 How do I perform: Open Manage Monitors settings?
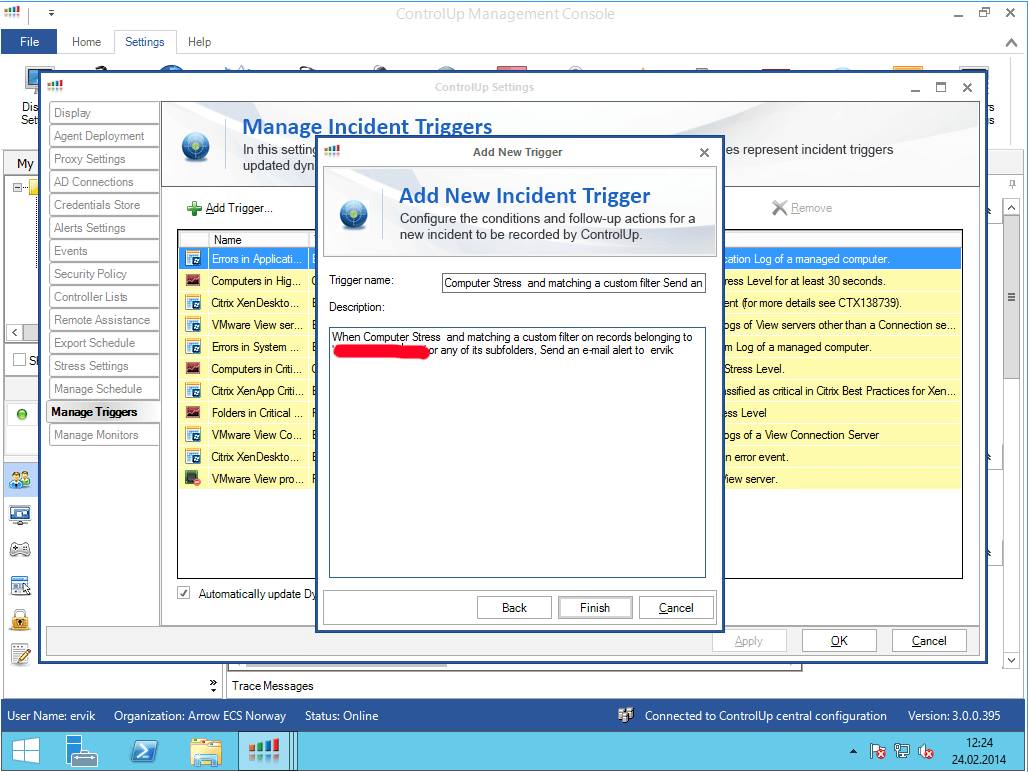104,434
